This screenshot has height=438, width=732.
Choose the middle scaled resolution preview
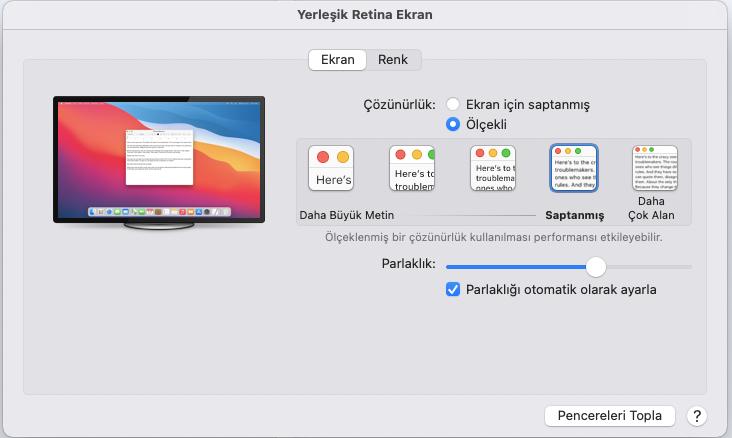[x=493, y=168]
